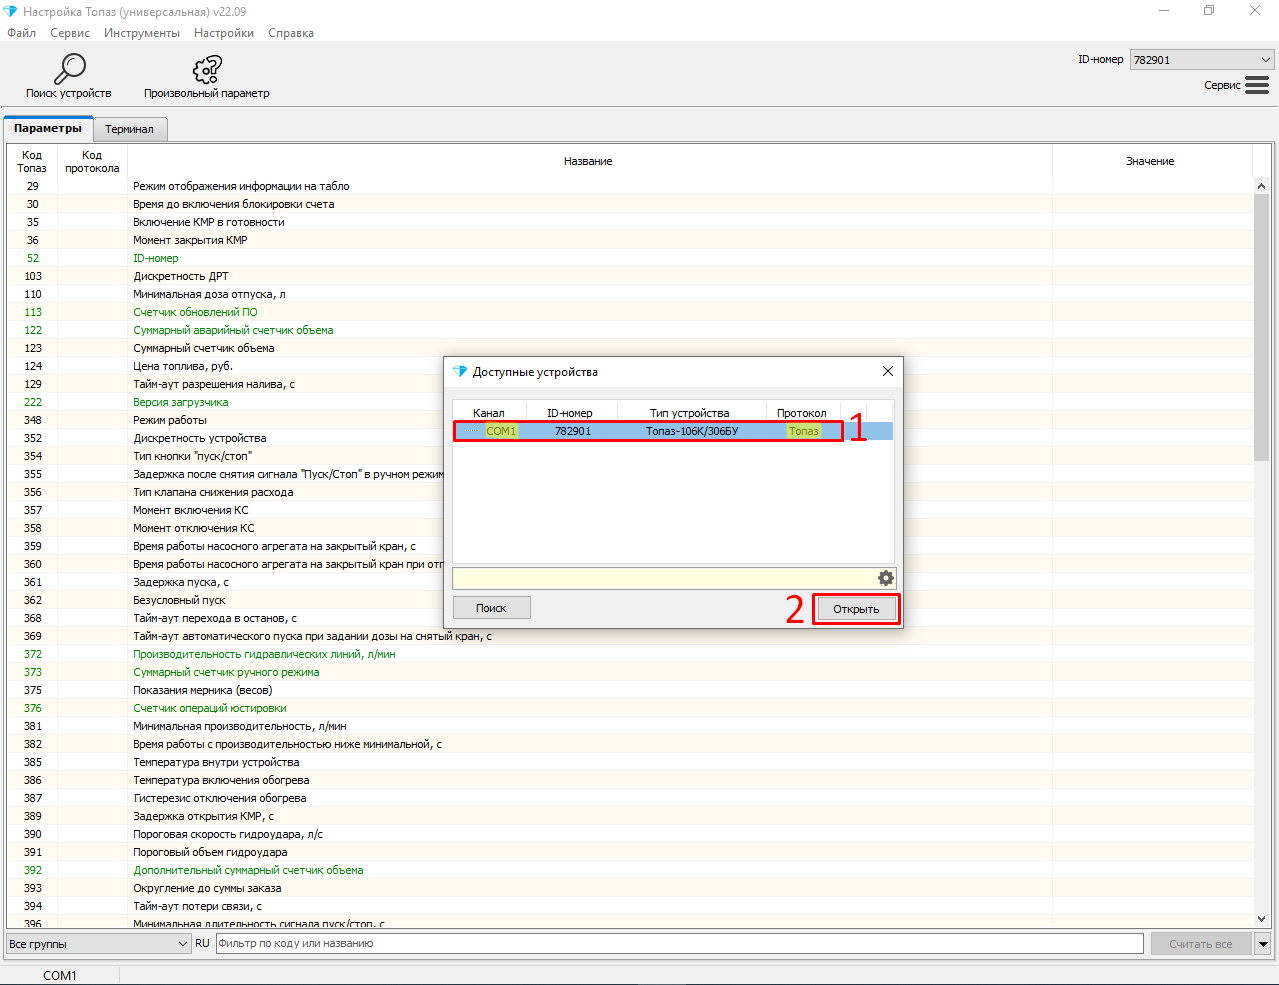1279x985 pixels.
Task: Select row Округление до суммы заказа
Action: (x=630, y=888)
